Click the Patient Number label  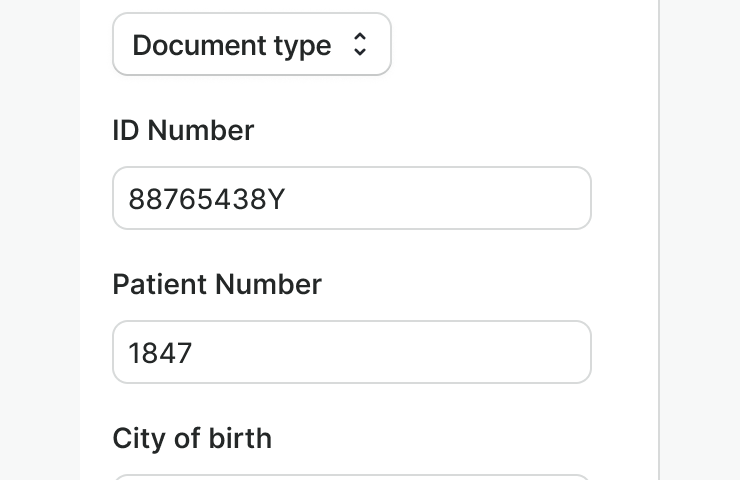[x=217, y=284]
